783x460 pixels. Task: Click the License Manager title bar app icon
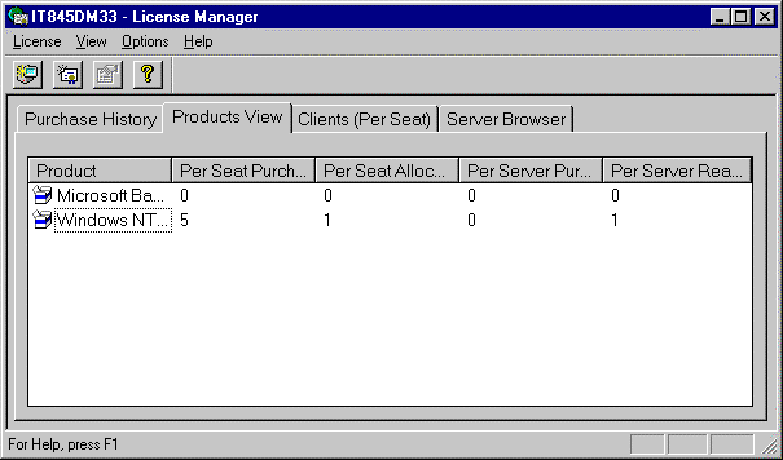[18, 16]
